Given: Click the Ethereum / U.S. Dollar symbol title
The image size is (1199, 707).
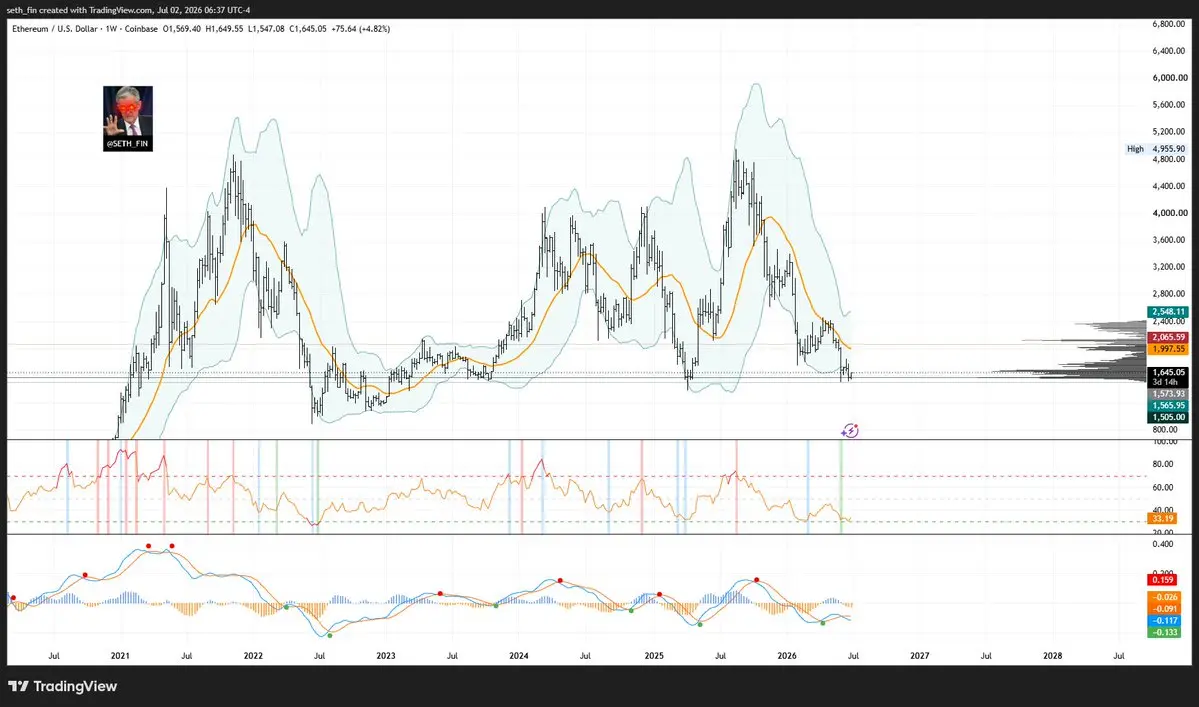Looking at the screenshot, I should click(54, 29).
